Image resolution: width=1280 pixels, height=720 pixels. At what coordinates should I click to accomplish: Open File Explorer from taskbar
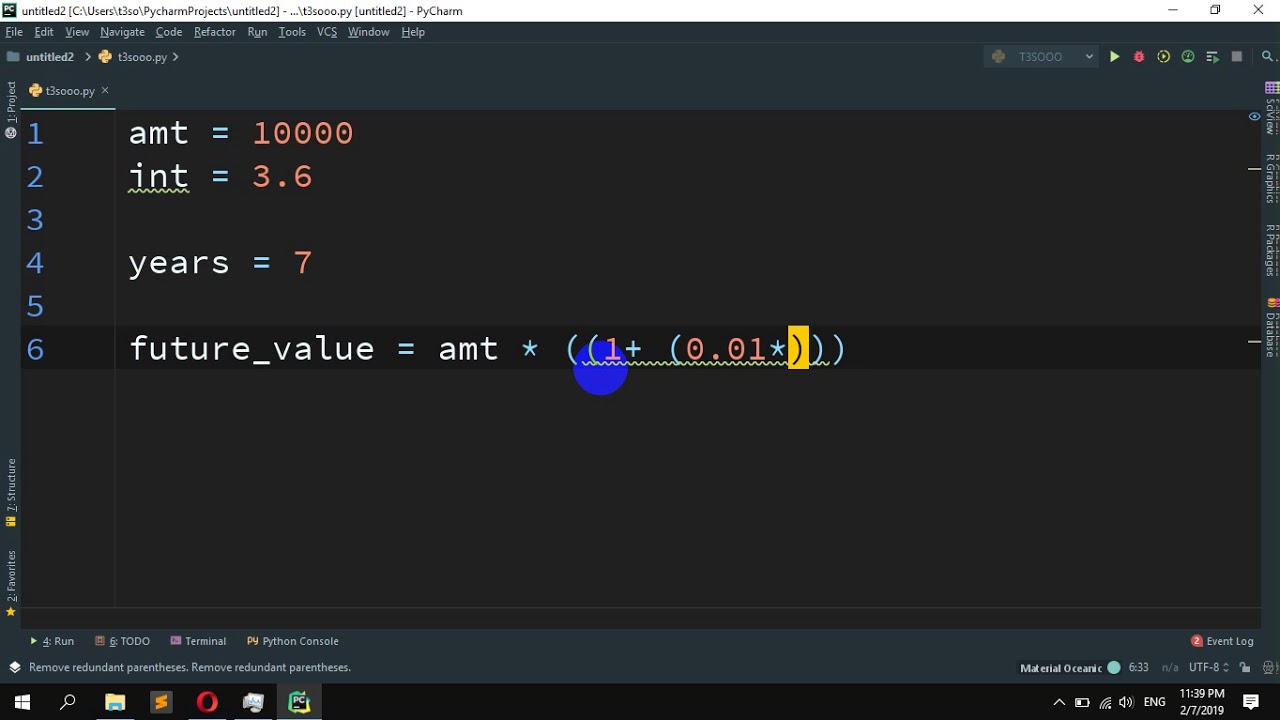(115, 702)
